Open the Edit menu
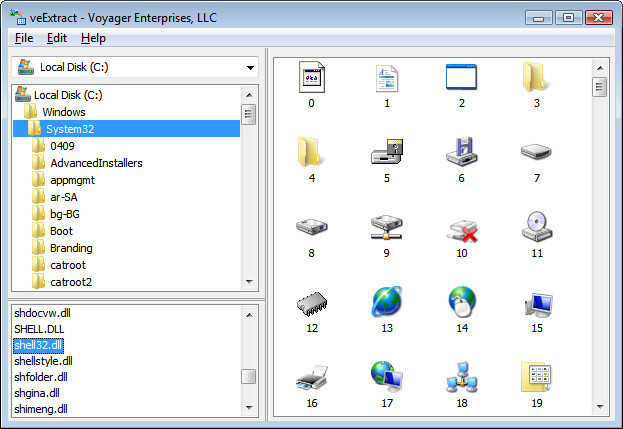 click(x=57, y=38)
